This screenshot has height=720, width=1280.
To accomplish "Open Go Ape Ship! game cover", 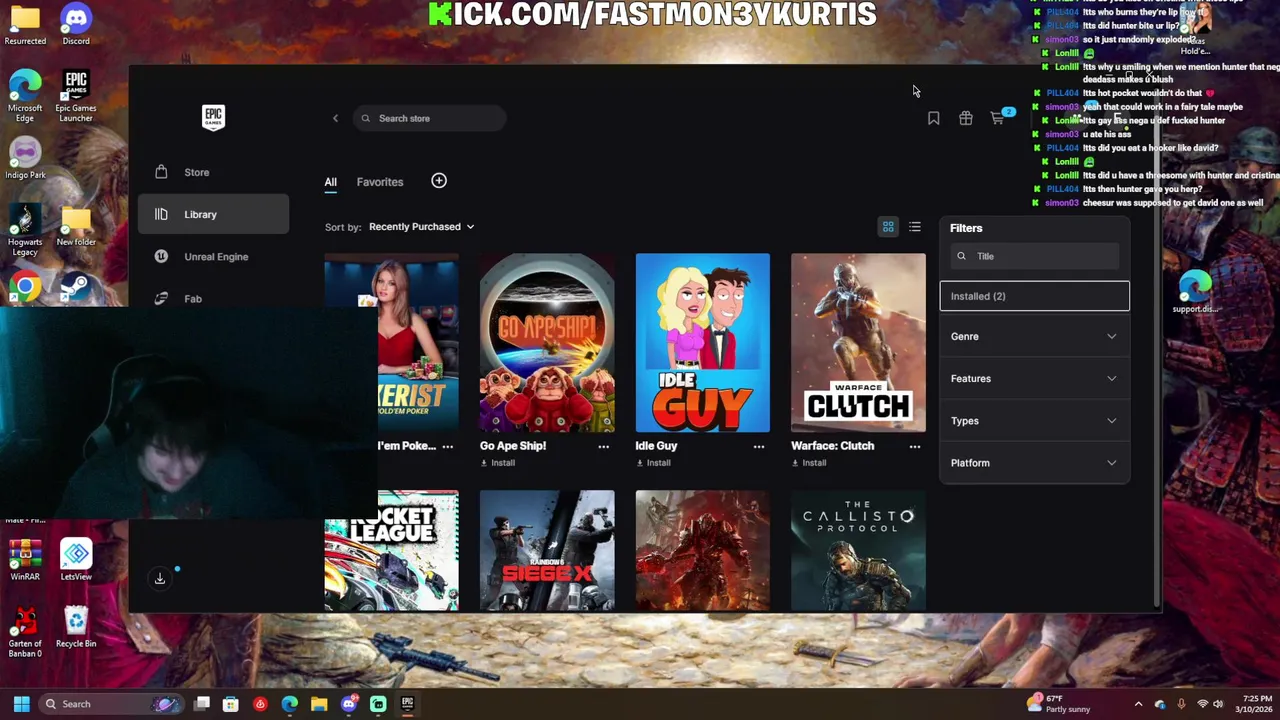I will tap(547, 343).
